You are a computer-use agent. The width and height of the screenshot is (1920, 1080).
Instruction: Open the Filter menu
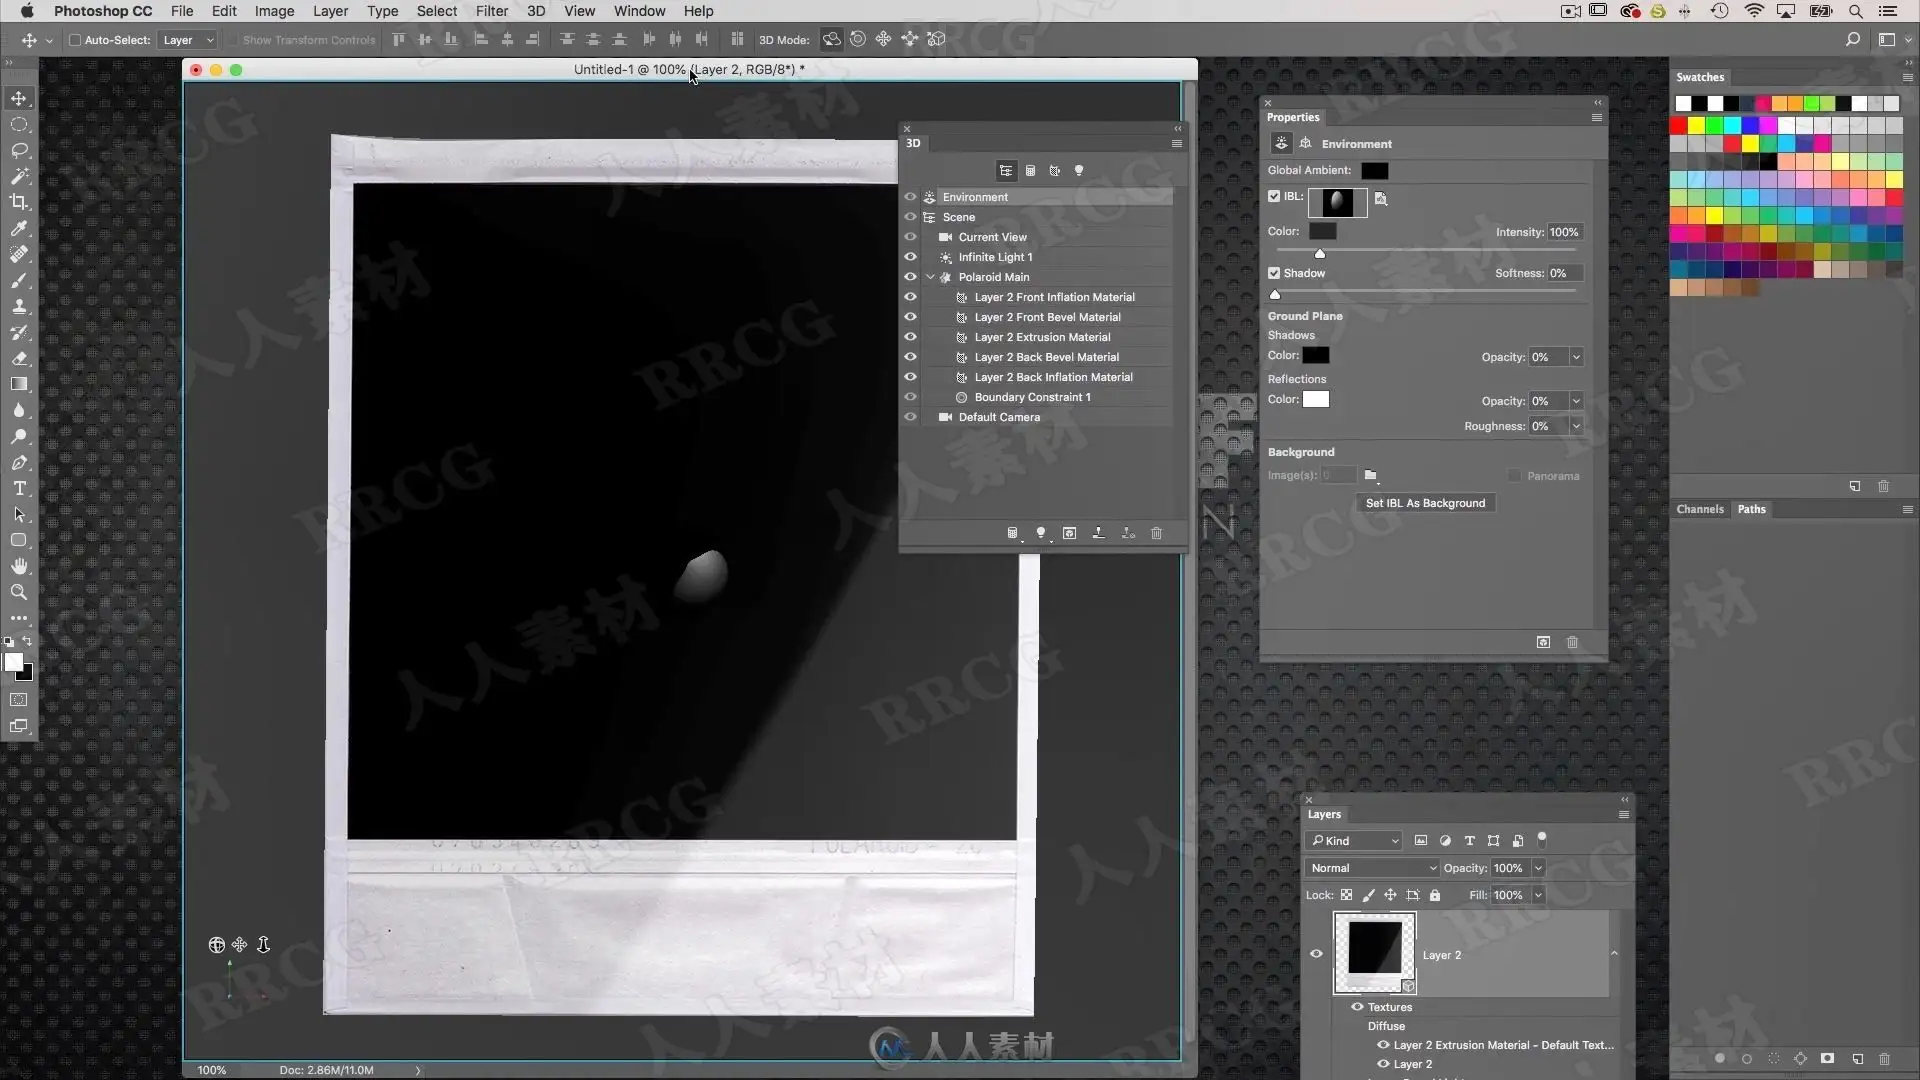pos(491,11)
